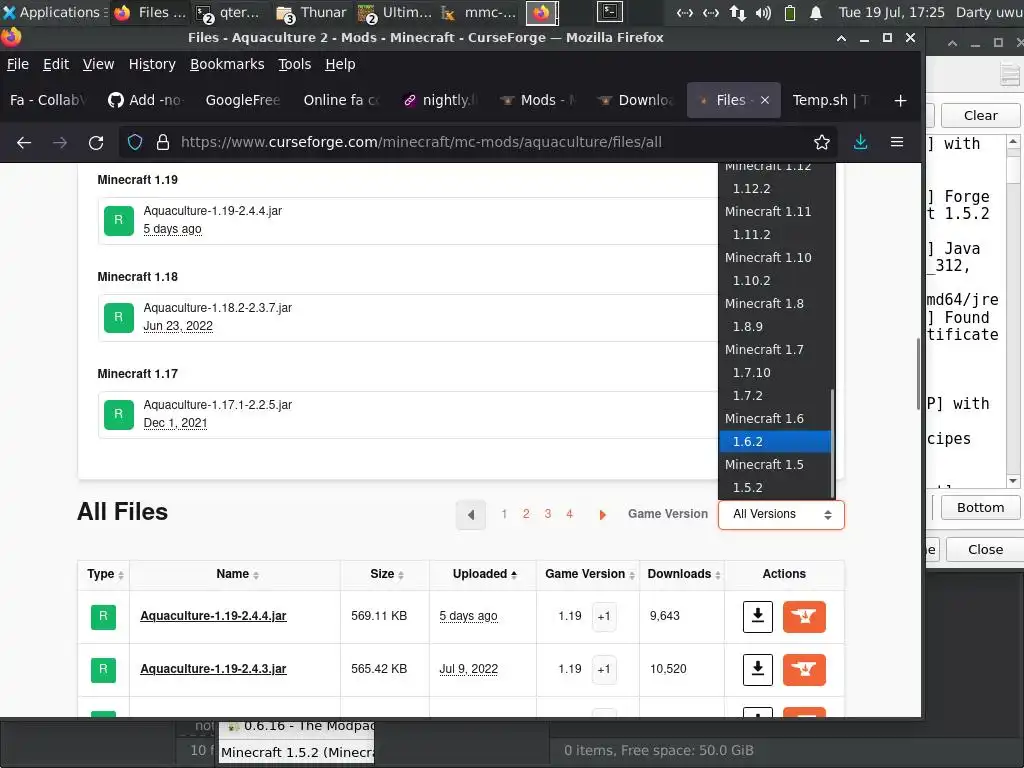
Task: Open the Bookmarks menu
Action: coord(227,64)
